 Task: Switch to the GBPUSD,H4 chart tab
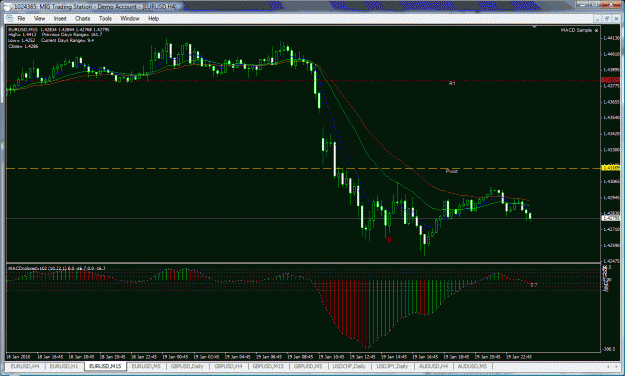228,366
